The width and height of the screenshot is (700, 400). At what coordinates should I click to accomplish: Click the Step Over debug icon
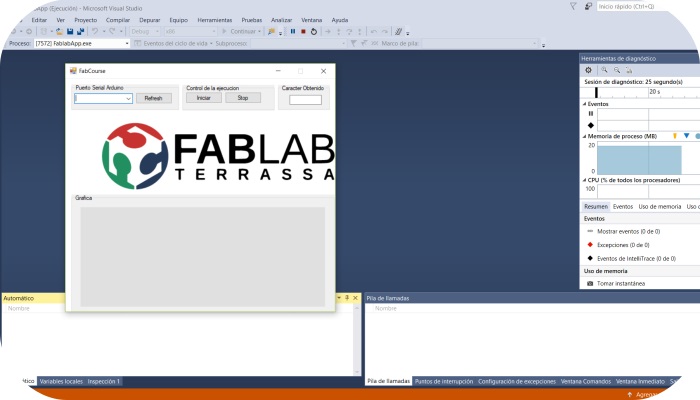pyautogui.click(x=349, y=31)
